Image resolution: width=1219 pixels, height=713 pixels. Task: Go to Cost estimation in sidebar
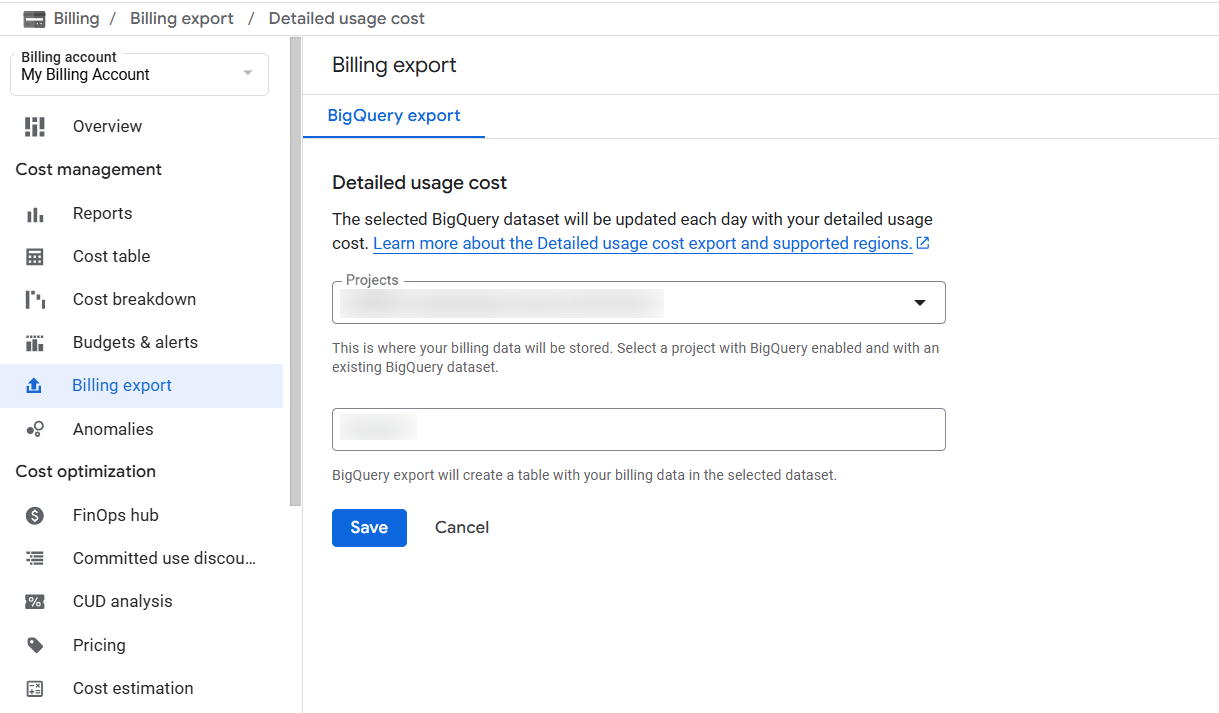pos(133,688)
